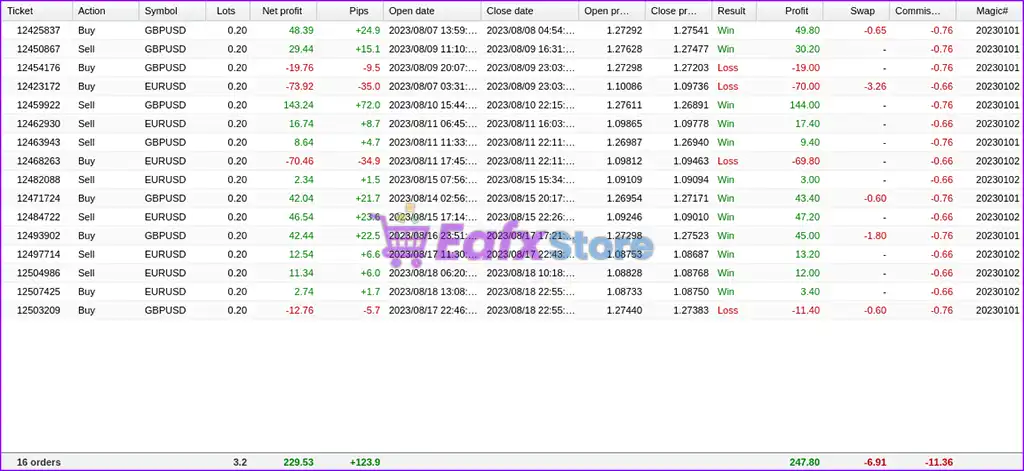The height and width of the screenshot is (471, 1024).
Task: Select ticket 12462930 row
Action: 512,123
